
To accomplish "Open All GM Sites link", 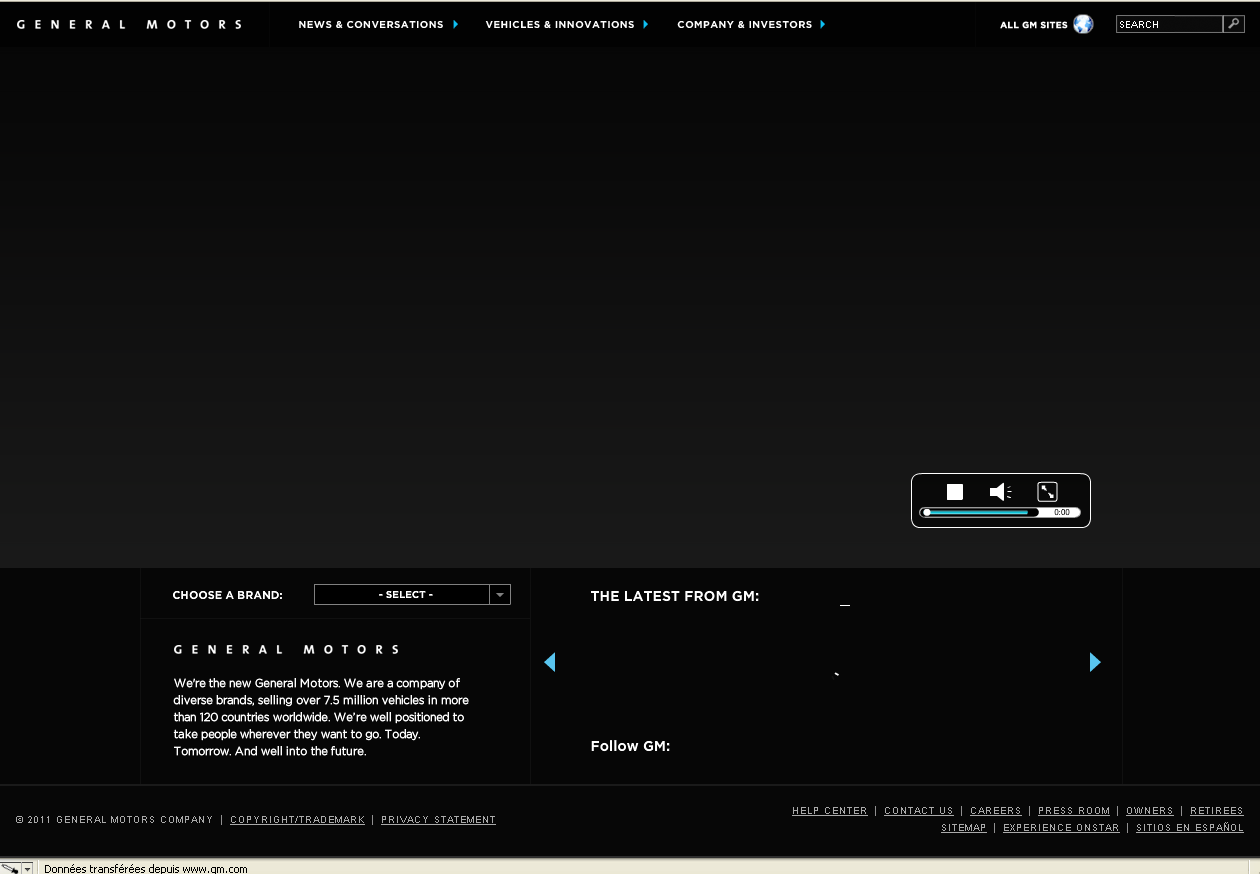I will (1034, 25).
